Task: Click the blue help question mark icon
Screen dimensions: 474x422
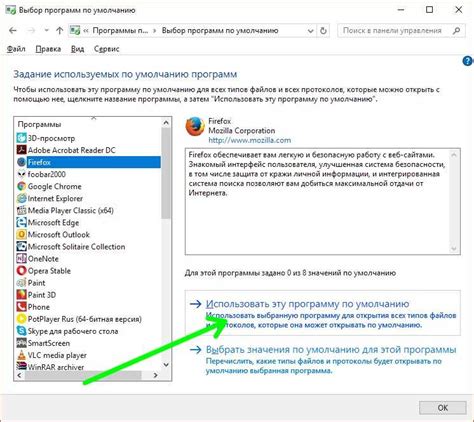Action: [x=468, y=61]
